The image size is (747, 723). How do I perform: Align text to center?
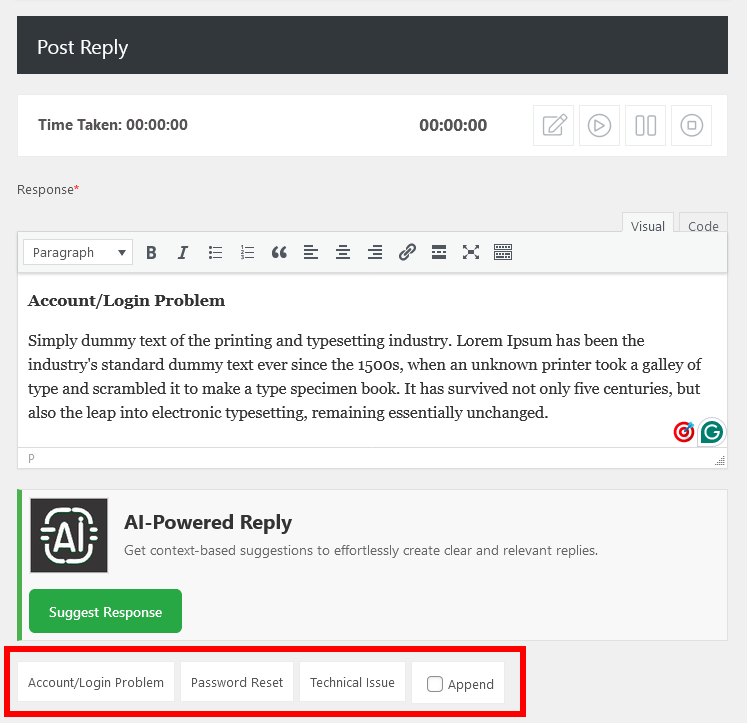click(343, 253)
